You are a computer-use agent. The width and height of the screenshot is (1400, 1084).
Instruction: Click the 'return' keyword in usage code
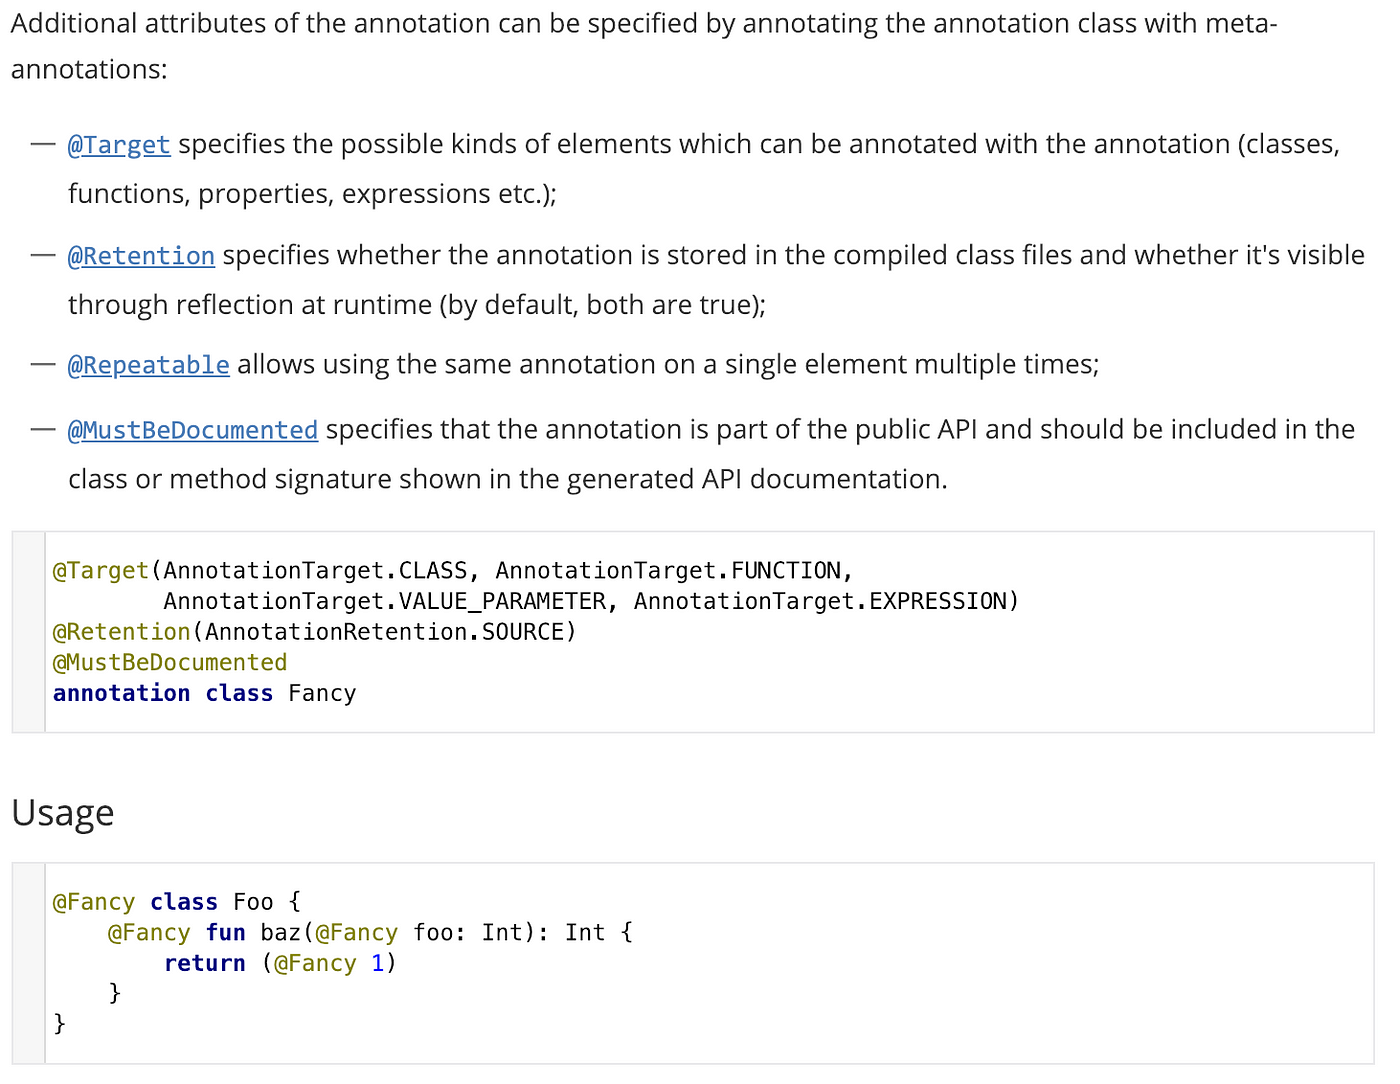pyautogui.click(x=205, y=963)
